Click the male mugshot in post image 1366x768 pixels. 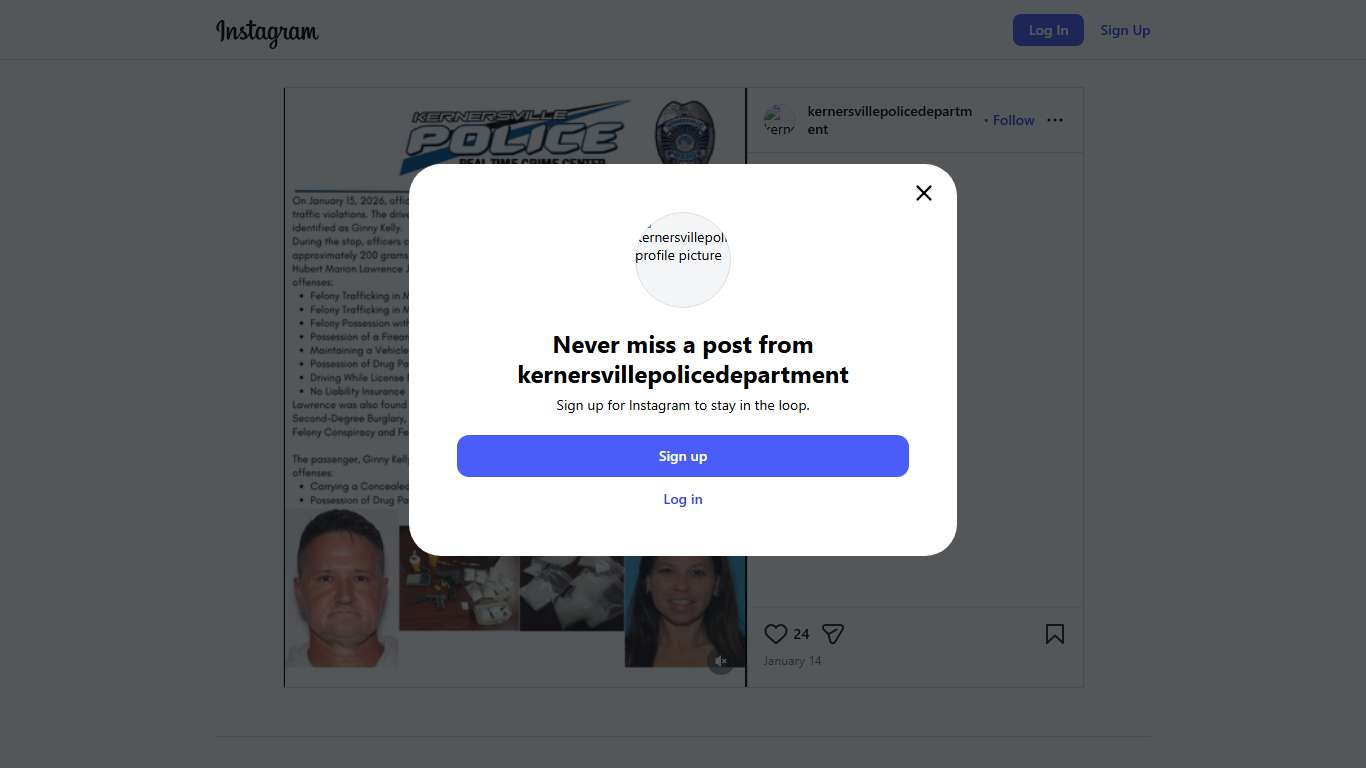[341, 588]
